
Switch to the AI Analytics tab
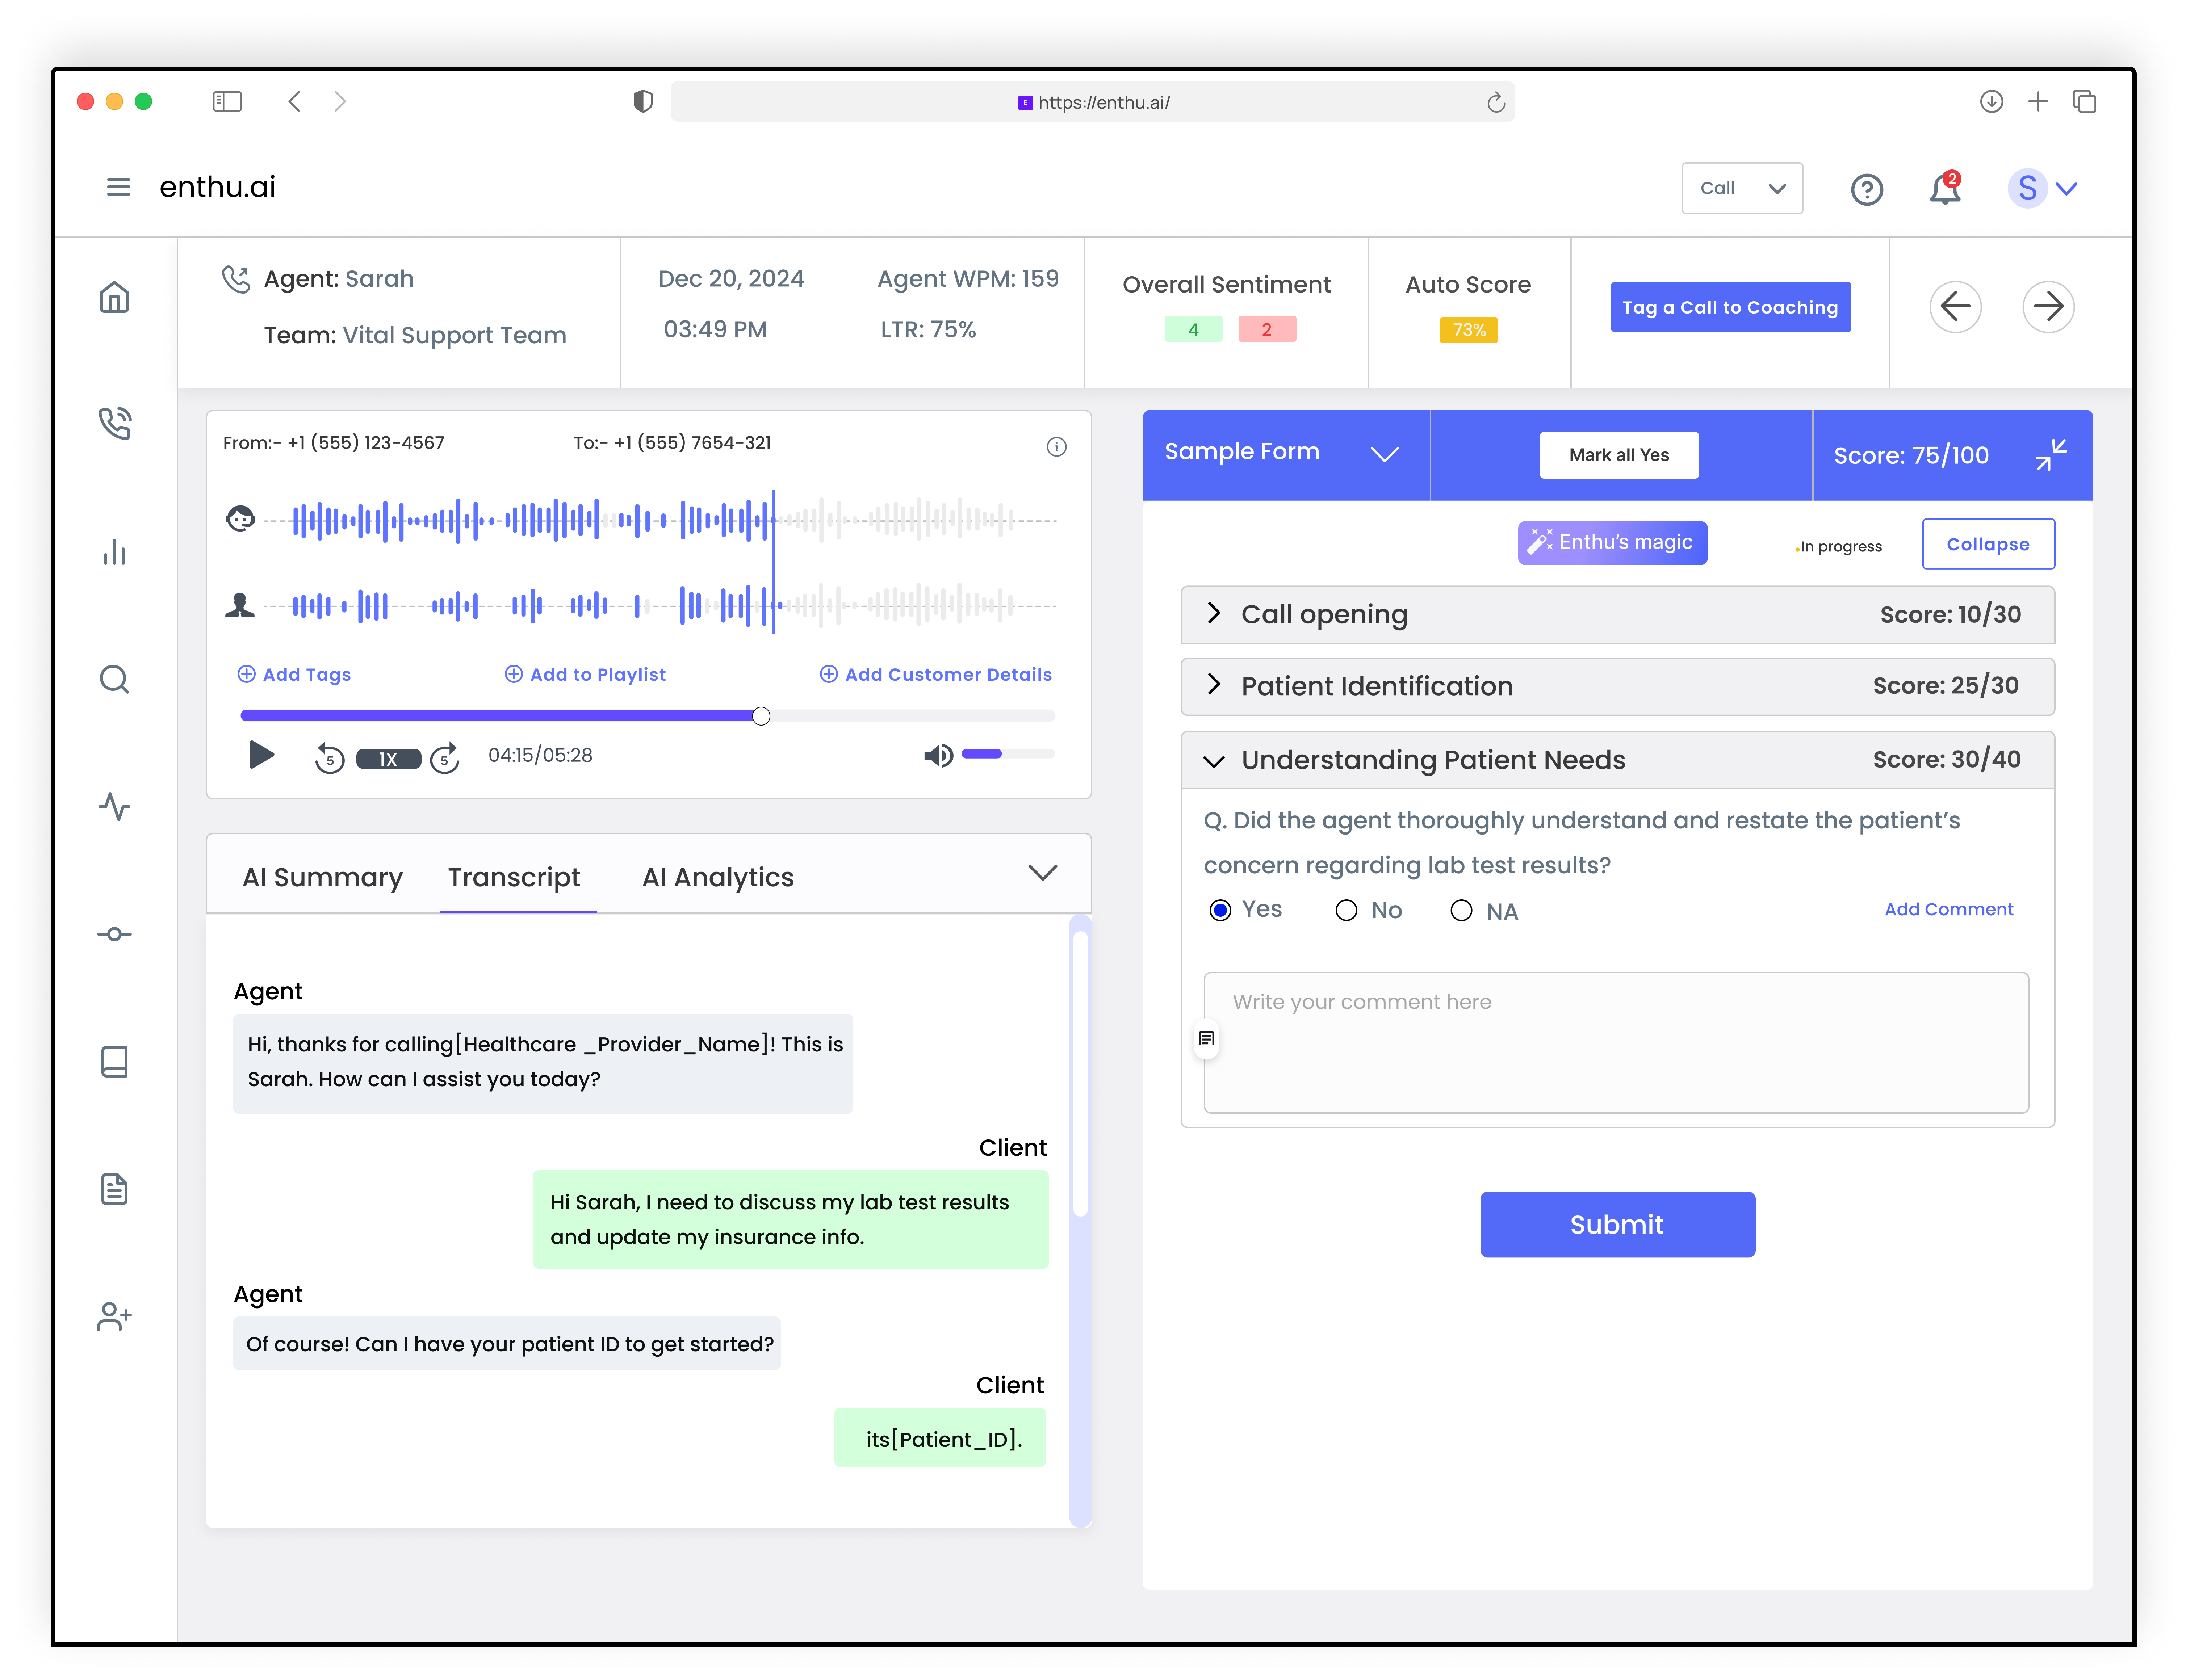tap(718, 877)
